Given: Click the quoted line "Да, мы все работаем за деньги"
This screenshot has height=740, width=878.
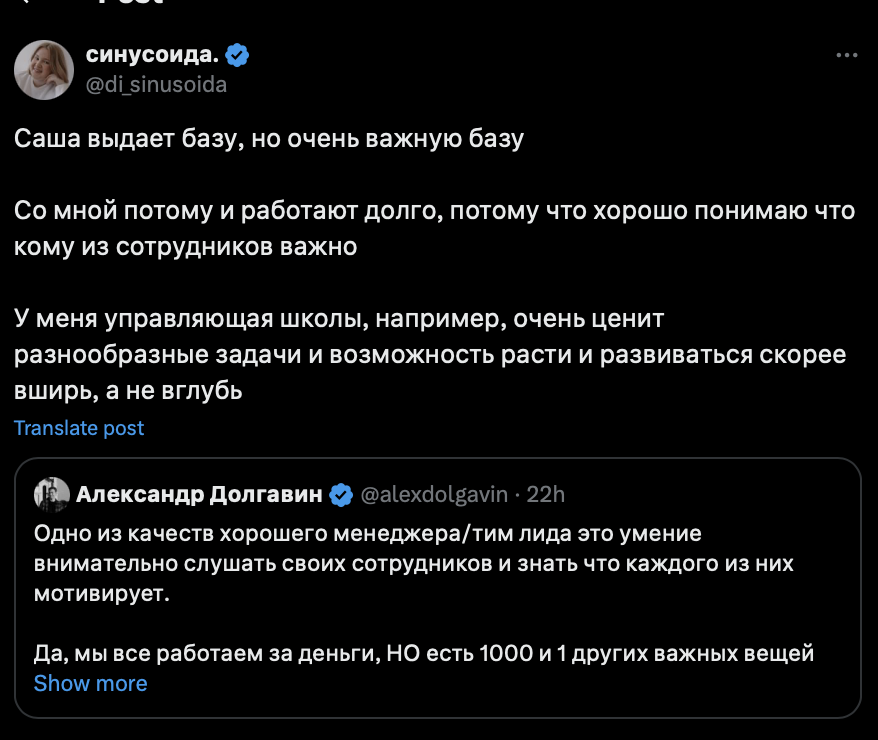Looking at the screenshot, I should (x=424, y=654).
